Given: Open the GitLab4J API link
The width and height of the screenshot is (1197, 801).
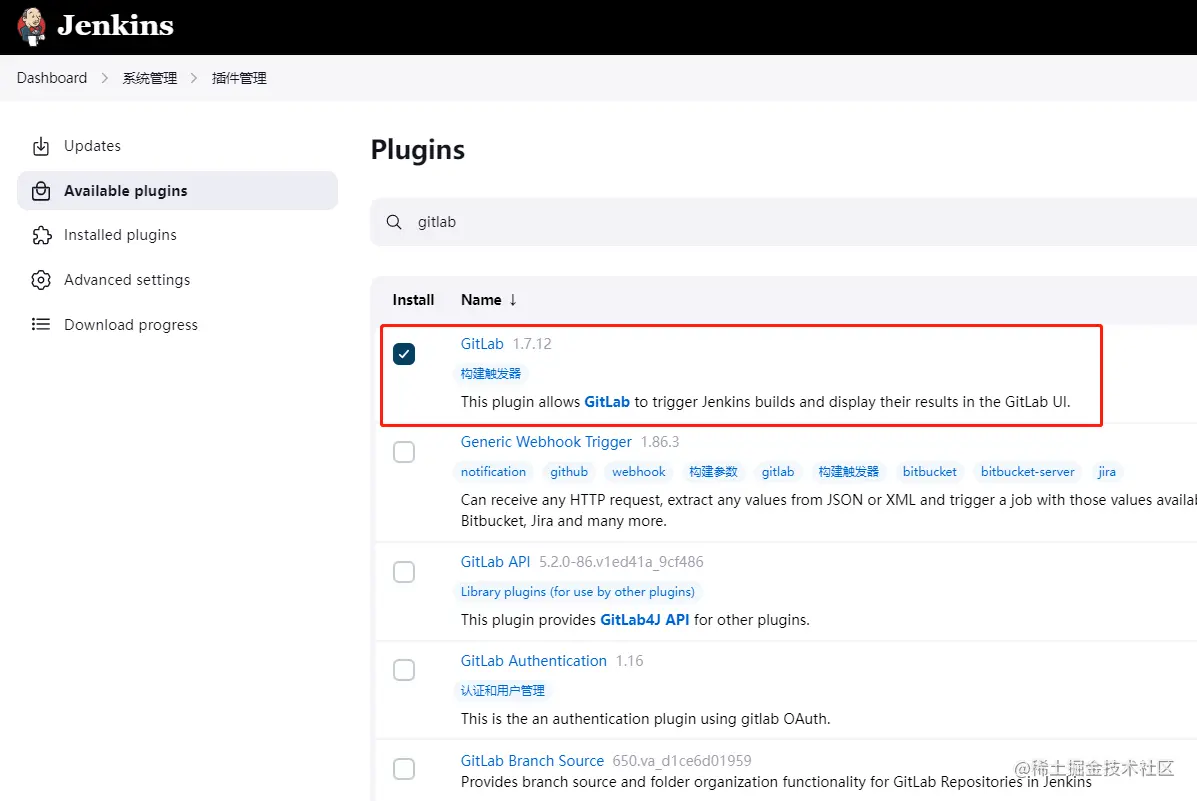Looking at the screenshot, I should click(644, 620).
